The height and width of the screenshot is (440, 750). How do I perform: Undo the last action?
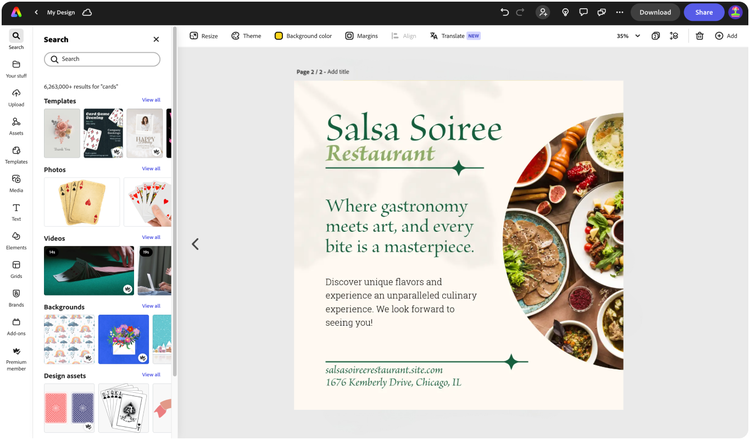pos(504,12)
